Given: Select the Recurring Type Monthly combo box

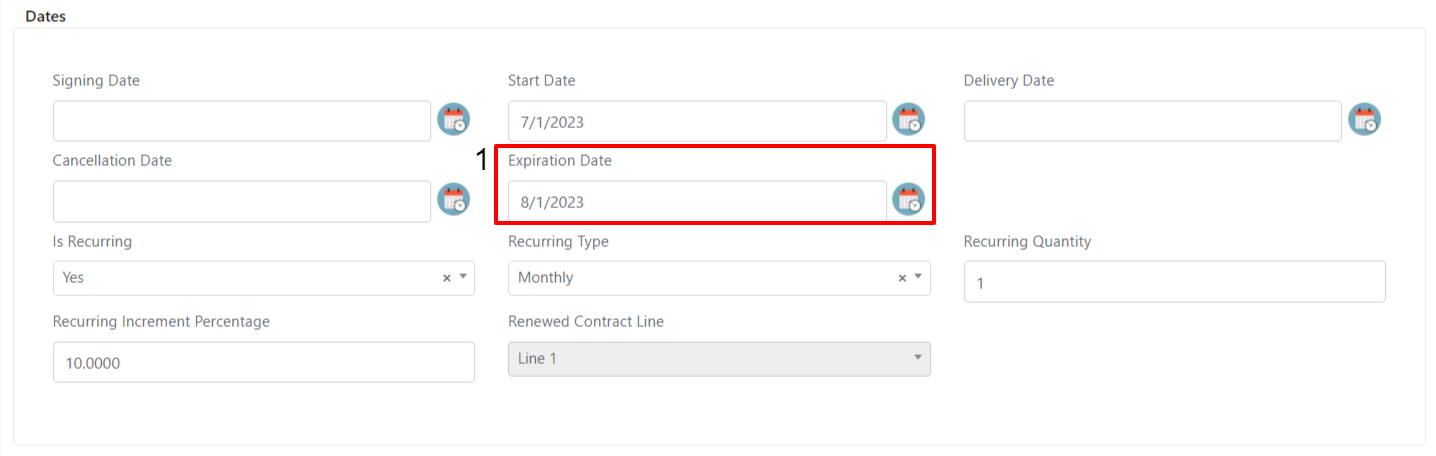Looking at the screenshot, I should pyautogui.click(x=719, y=278).
